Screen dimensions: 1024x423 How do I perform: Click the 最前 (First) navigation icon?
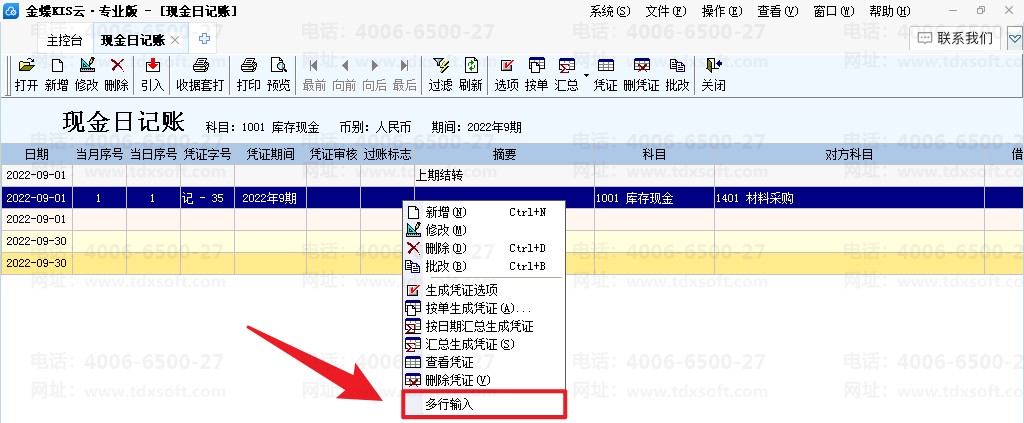pyautogui.click(x=314, y=74)
